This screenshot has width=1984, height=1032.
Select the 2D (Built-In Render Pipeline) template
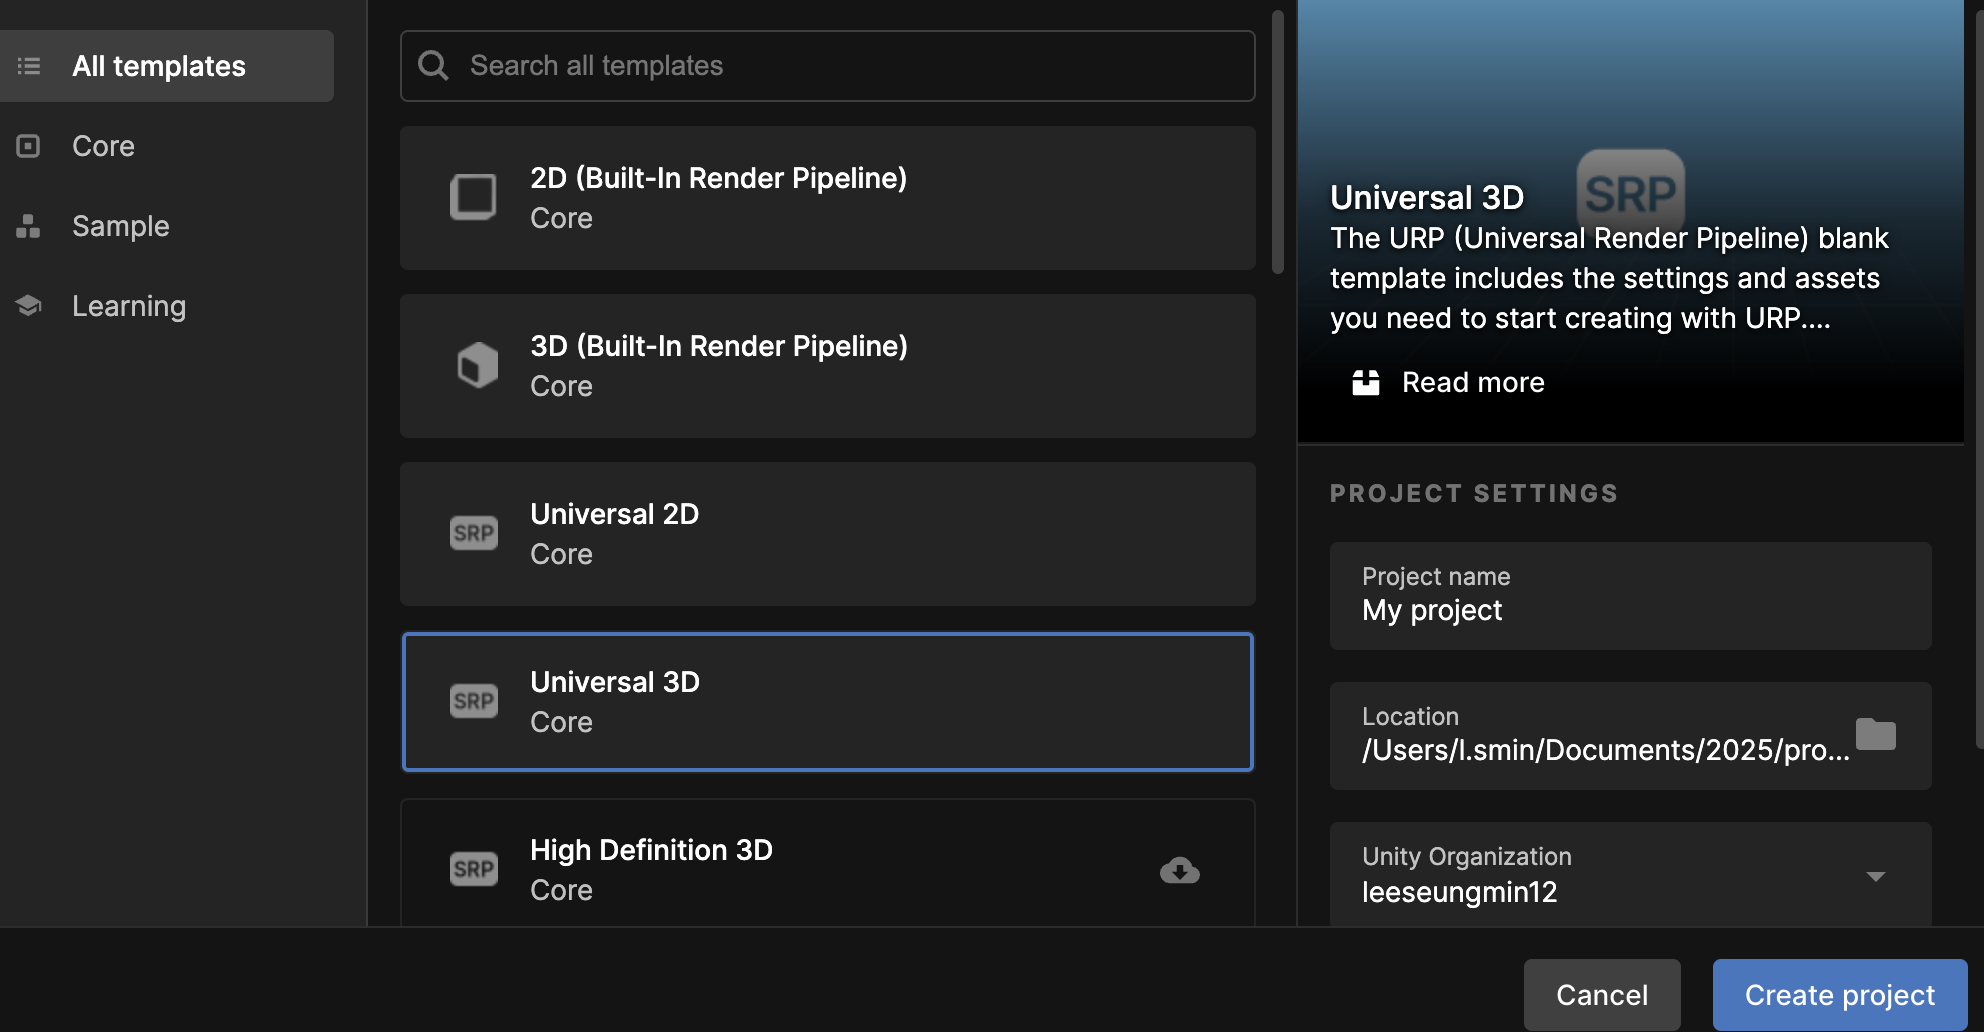pyautogui.click(x=828, y=198)
